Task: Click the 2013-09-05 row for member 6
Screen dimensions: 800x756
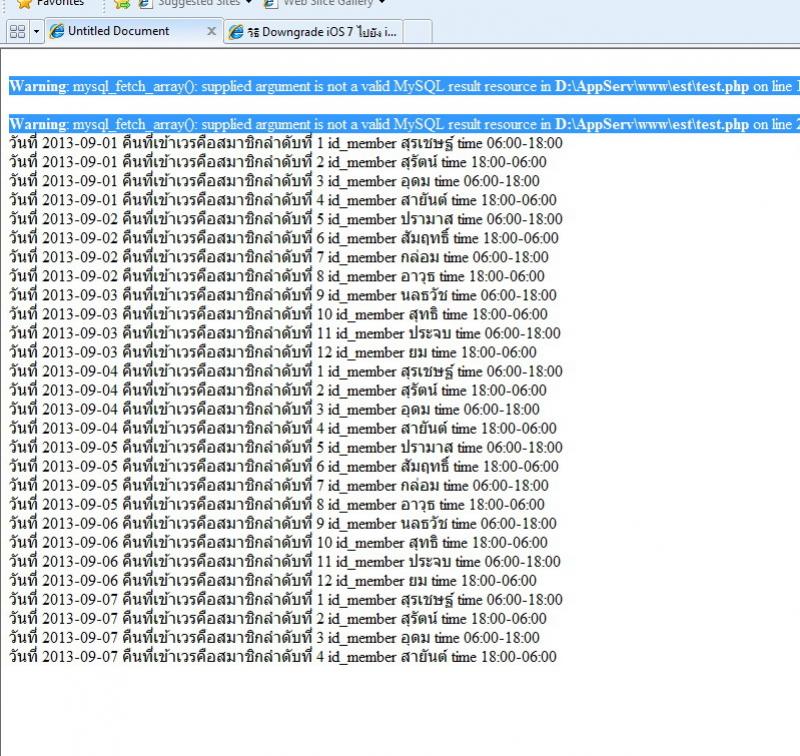Action: (x=284, y=467)
